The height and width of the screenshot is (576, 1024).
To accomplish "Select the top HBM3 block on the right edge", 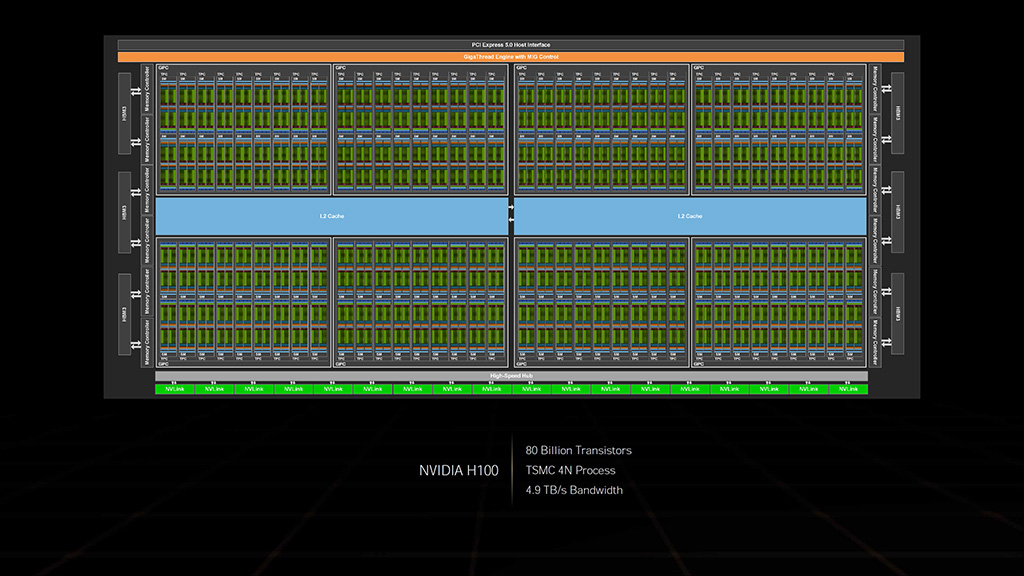I will coord(898,114).
